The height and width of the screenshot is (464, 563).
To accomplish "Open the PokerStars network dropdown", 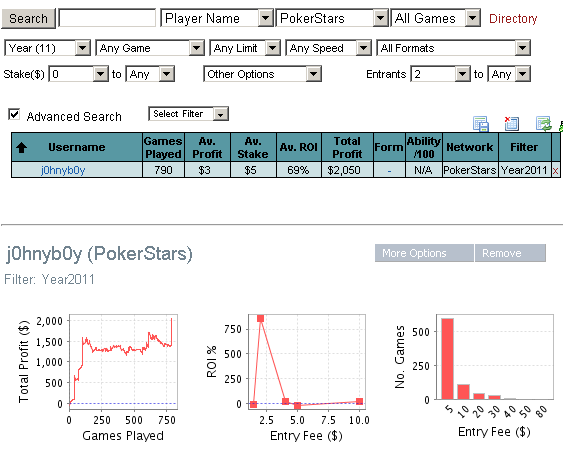I will [332, 18].
